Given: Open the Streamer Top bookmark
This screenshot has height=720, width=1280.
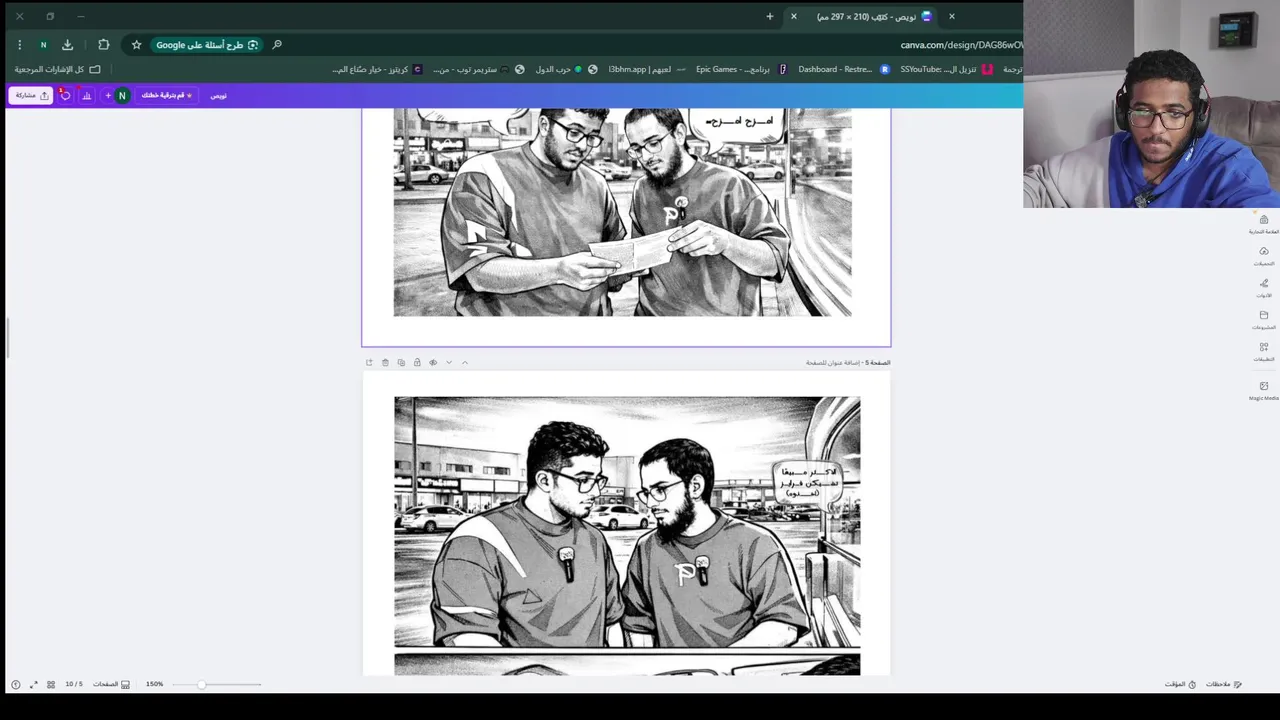Looking at the screenshot, I should click(x=471, y=69).
